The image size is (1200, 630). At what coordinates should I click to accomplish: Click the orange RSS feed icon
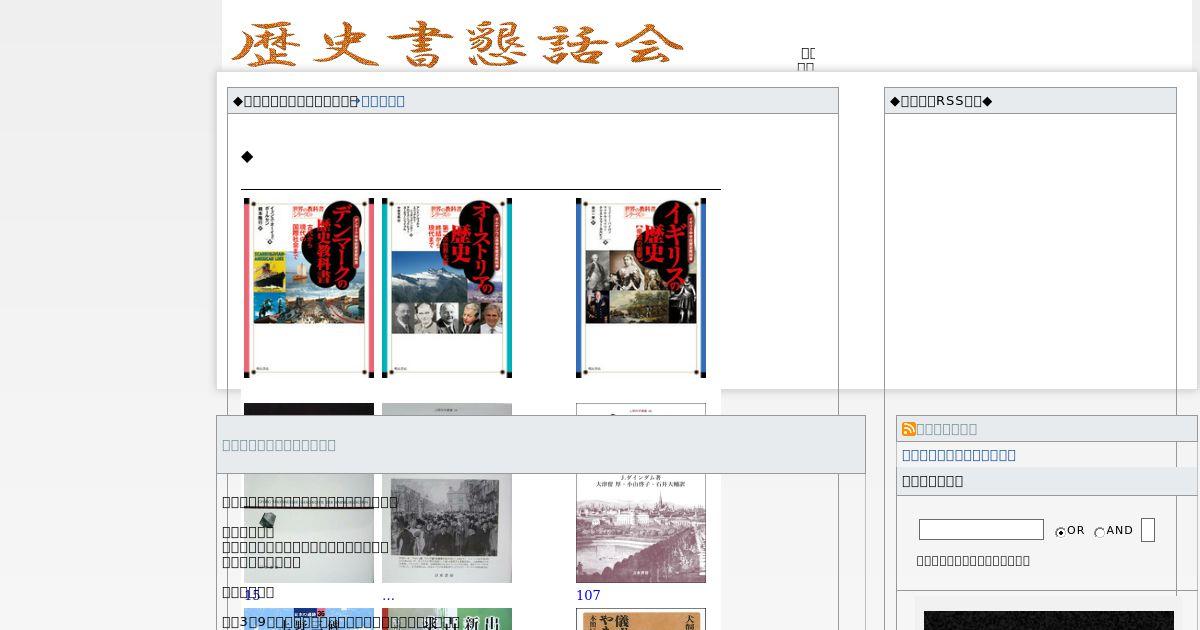pos(909,429)
